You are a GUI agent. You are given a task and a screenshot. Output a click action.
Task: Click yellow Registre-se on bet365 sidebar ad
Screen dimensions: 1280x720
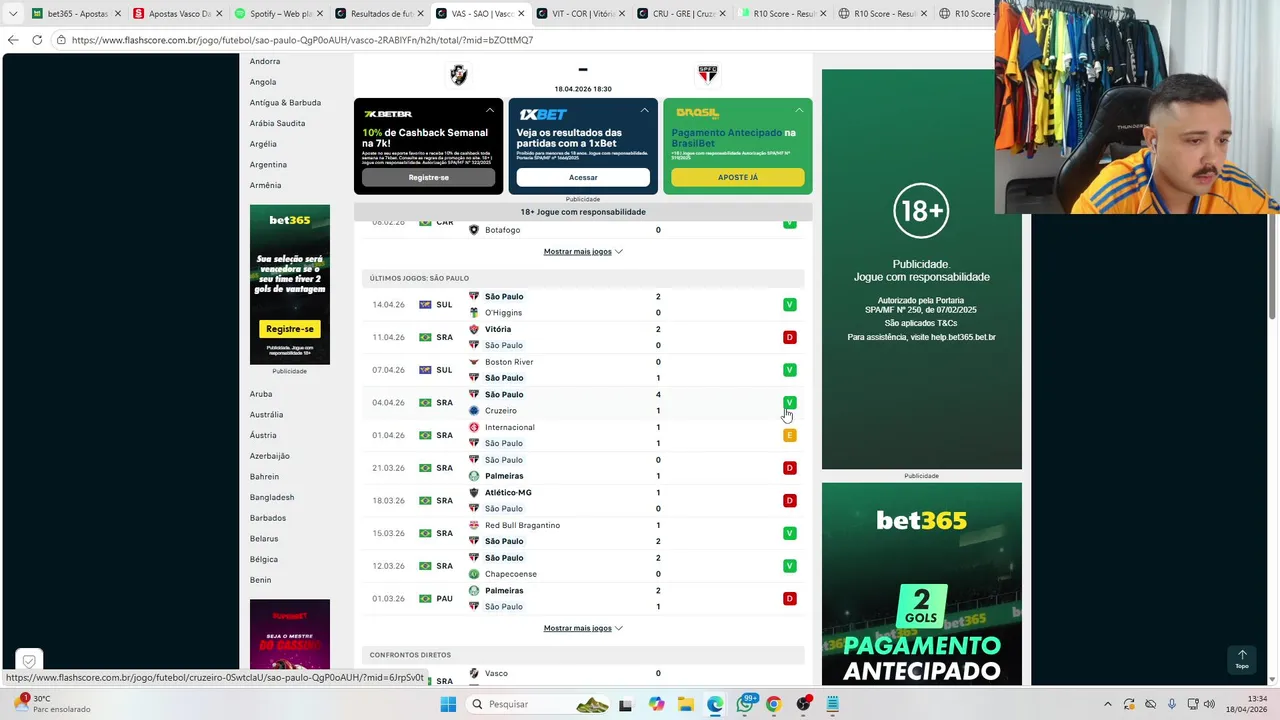(290, 329)
